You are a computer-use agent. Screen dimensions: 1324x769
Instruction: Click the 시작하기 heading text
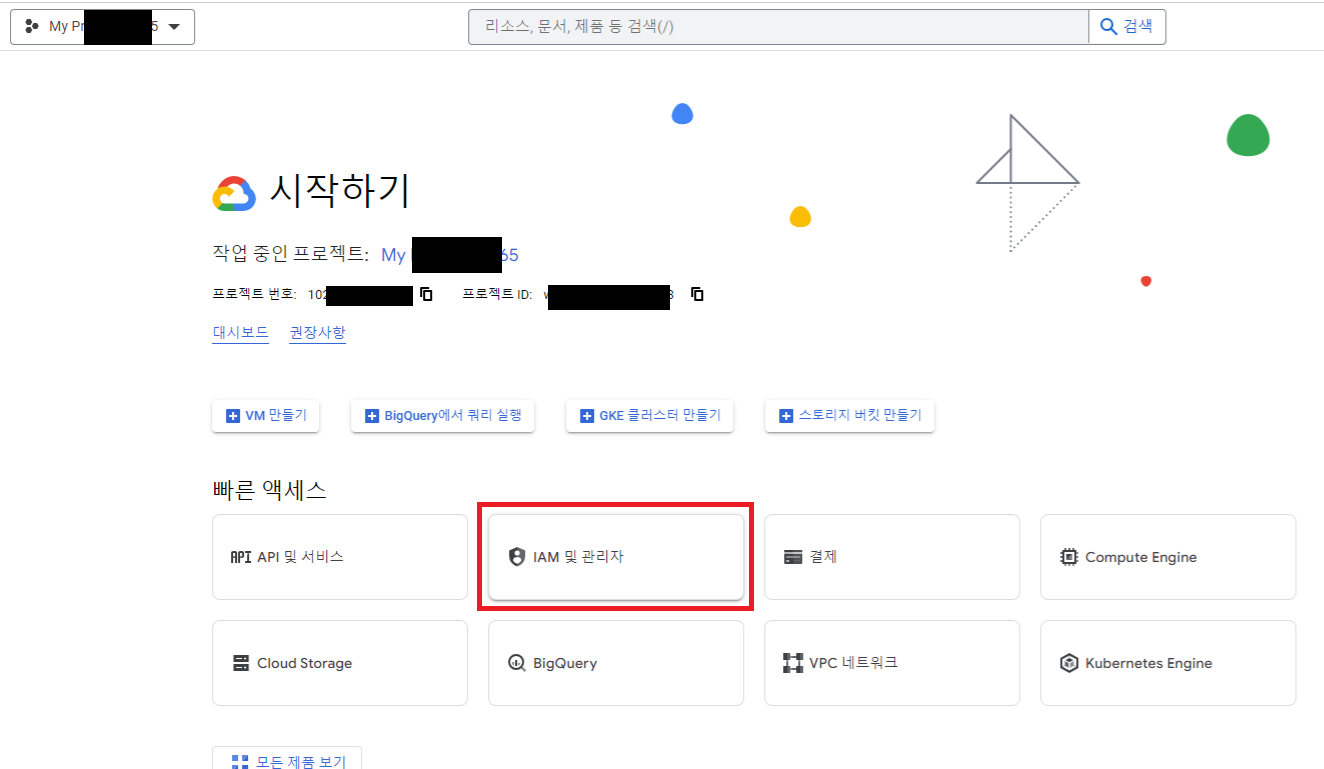point(340,191)
